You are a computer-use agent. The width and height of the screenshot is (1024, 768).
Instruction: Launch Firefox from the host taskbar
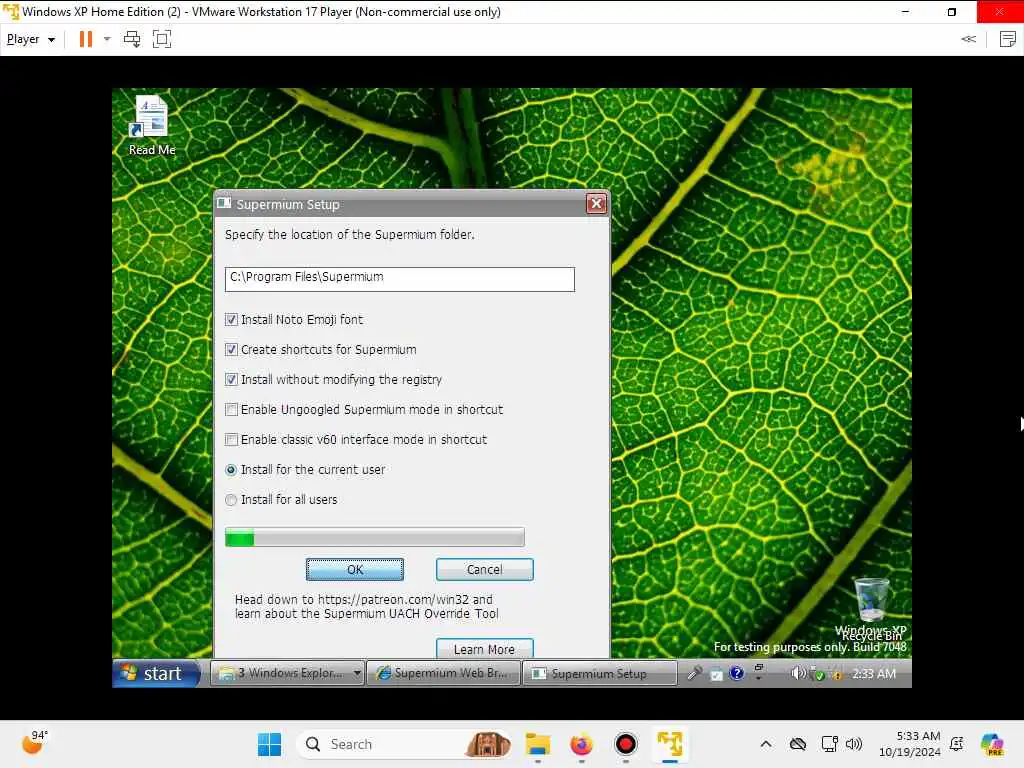pyautogui.click(x=581, y=744)
